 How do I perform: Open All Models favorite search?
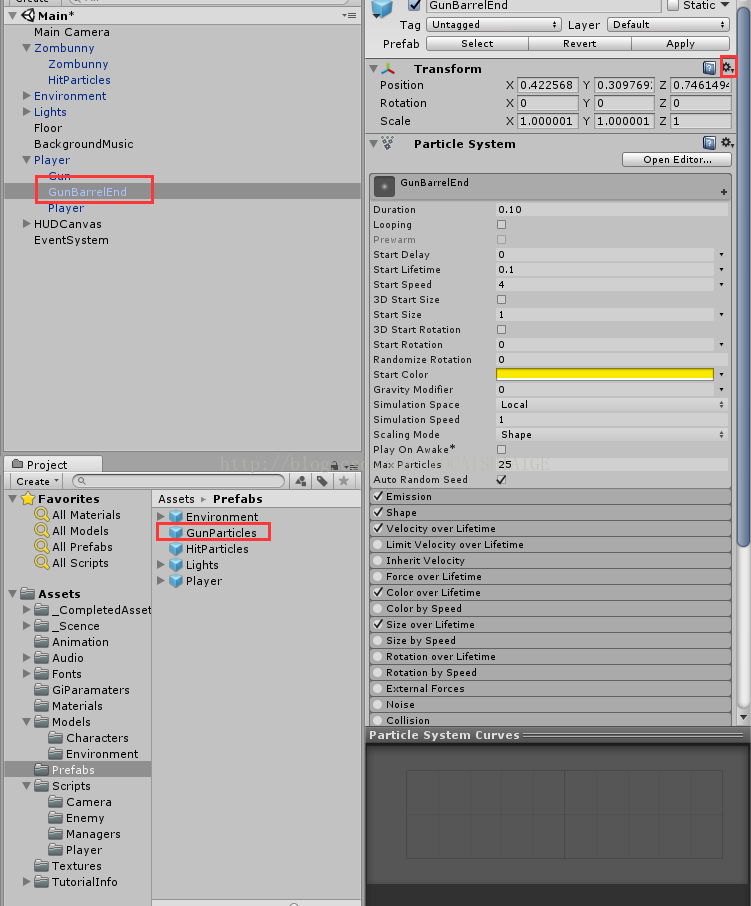[x=72, y=530]
